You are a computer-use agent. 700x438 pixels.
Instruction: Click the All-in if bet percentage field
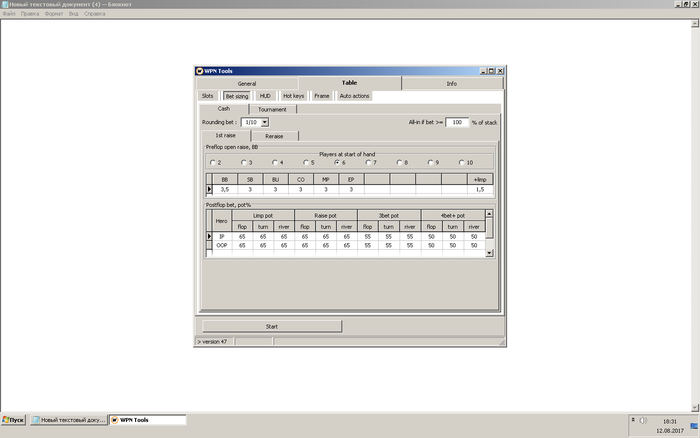tap(457, 122)
